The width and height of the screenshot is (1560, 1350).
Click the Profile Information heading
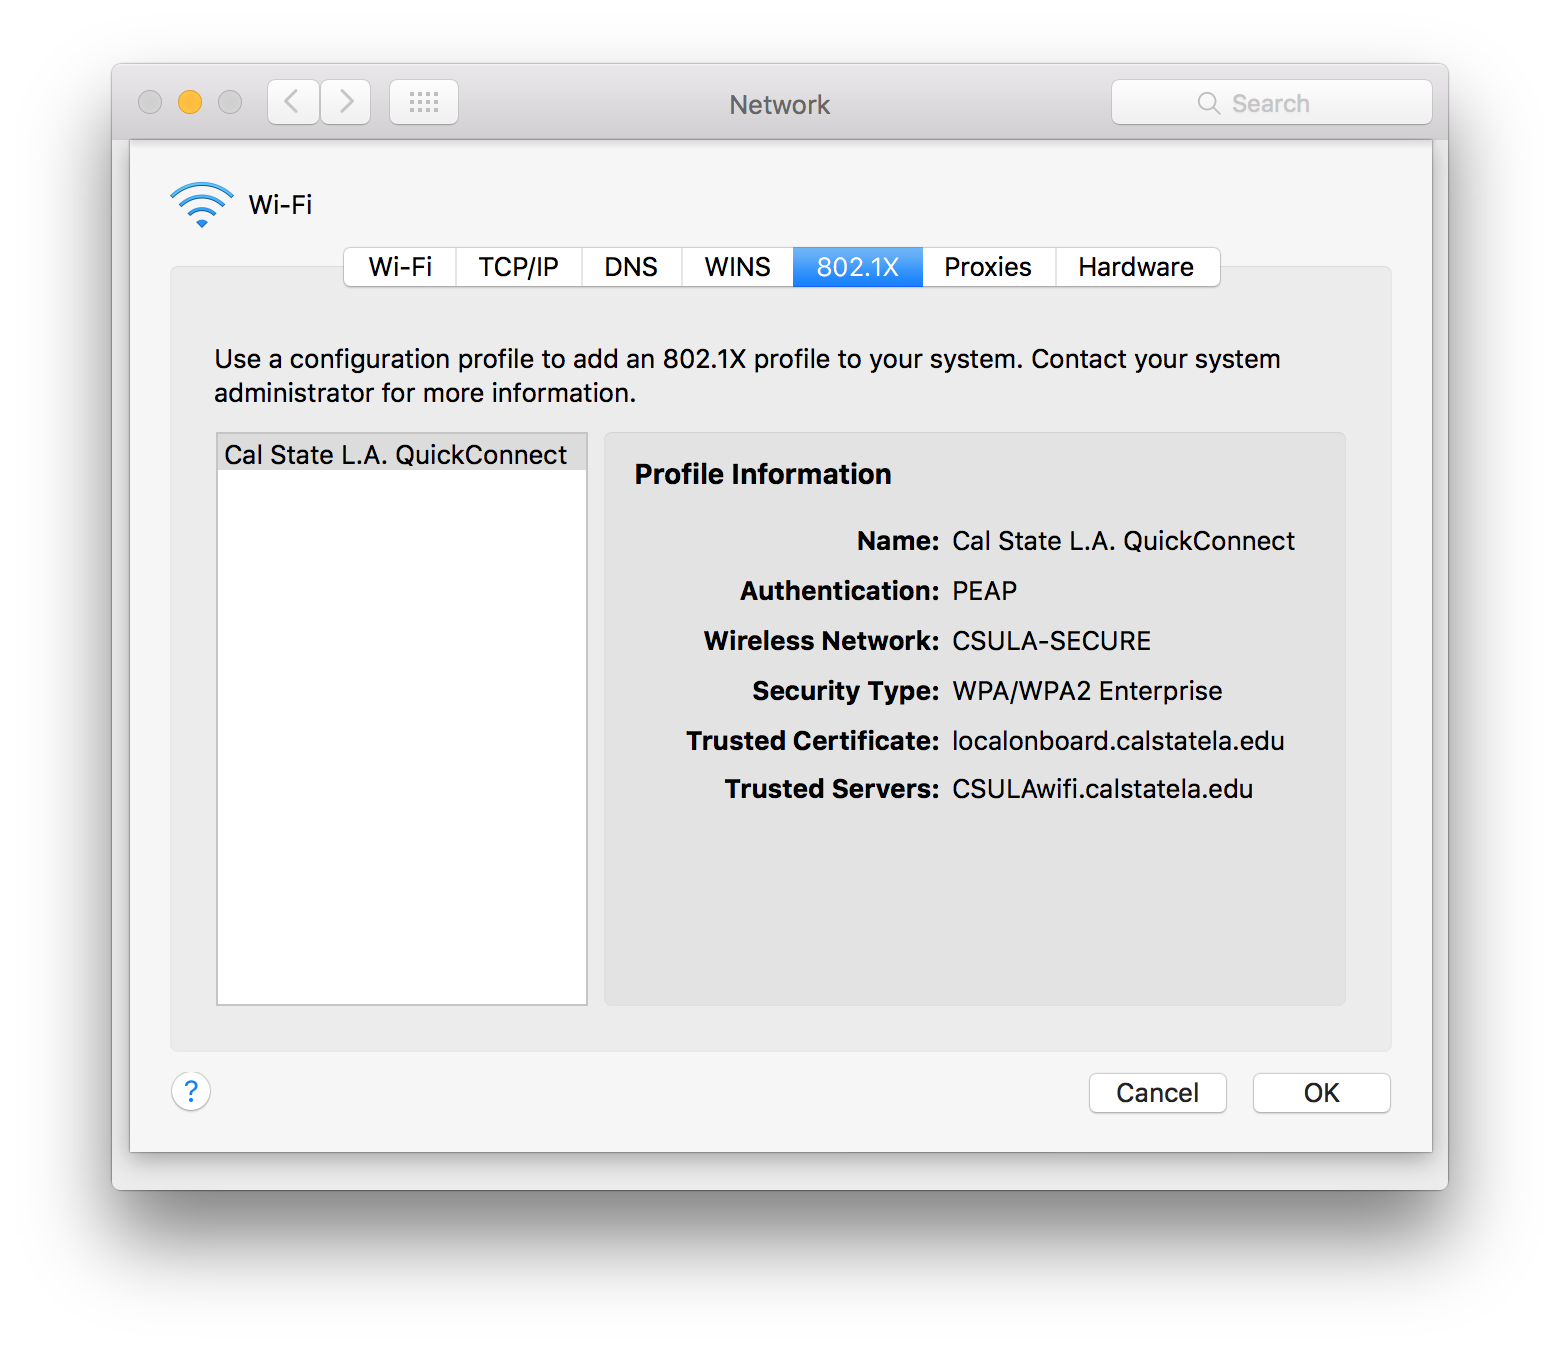(763, 474)
